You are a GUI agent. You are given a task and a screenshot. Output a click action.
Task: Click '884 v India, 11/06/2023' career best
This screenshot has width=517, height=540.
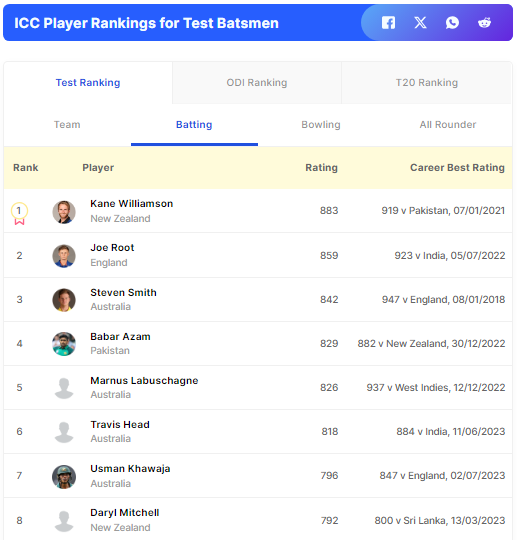click(451, 432)
